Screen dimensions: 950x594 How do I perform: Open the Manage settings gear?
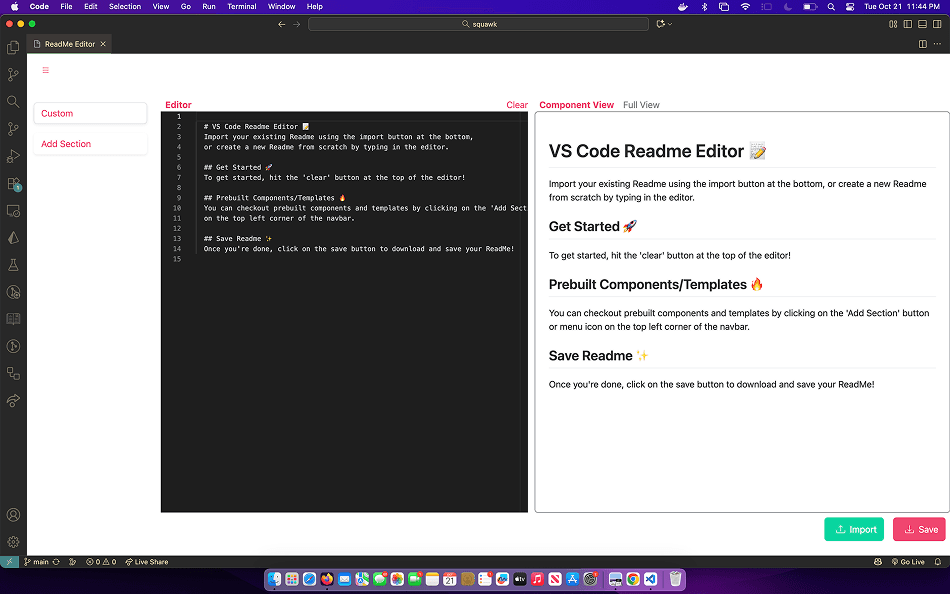coord(13,541)
